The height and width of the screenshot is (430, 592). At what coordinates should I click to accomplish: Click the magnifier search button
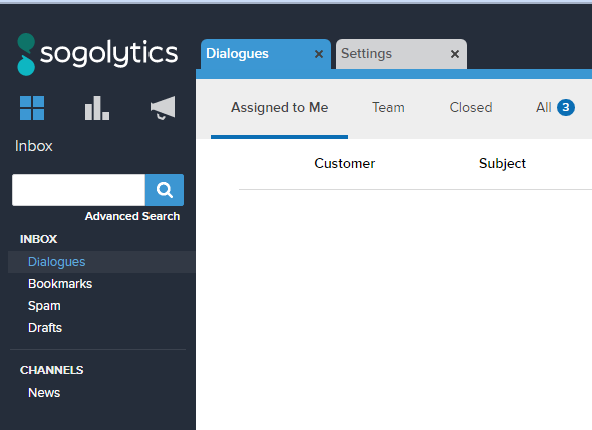pyautogui.click(x=165, y=190)
